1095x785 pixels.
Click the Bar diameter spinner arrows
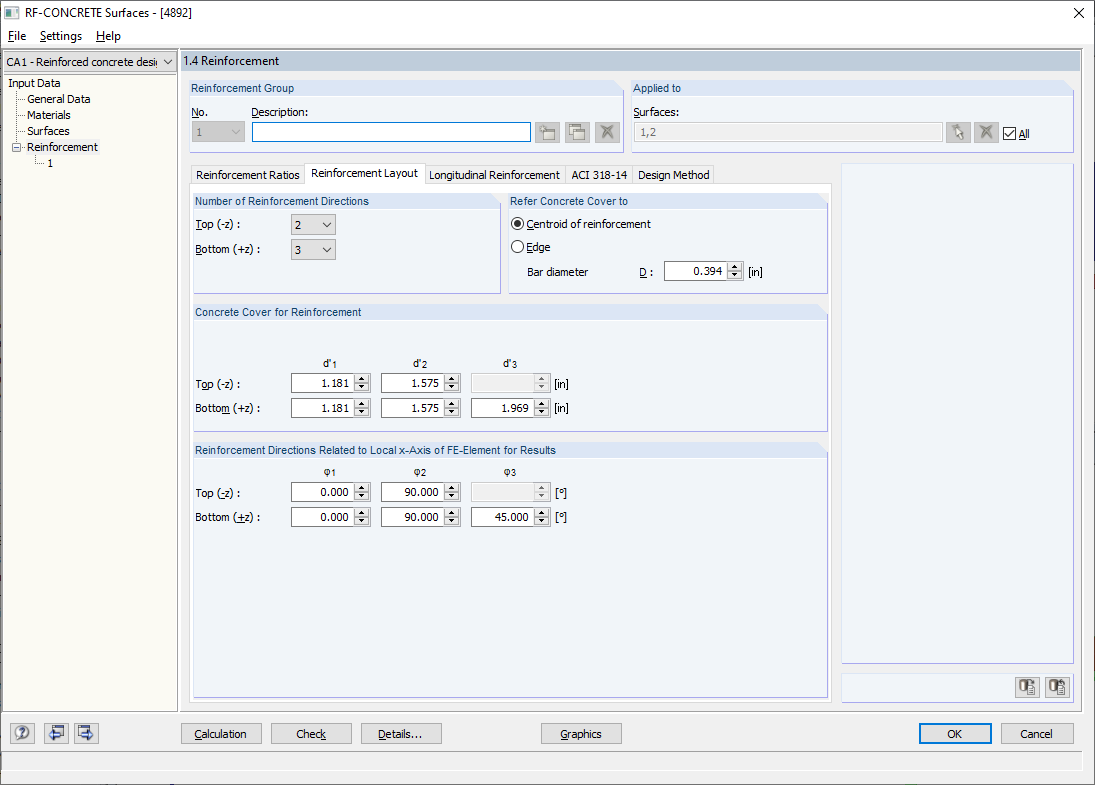coord(735,271)
